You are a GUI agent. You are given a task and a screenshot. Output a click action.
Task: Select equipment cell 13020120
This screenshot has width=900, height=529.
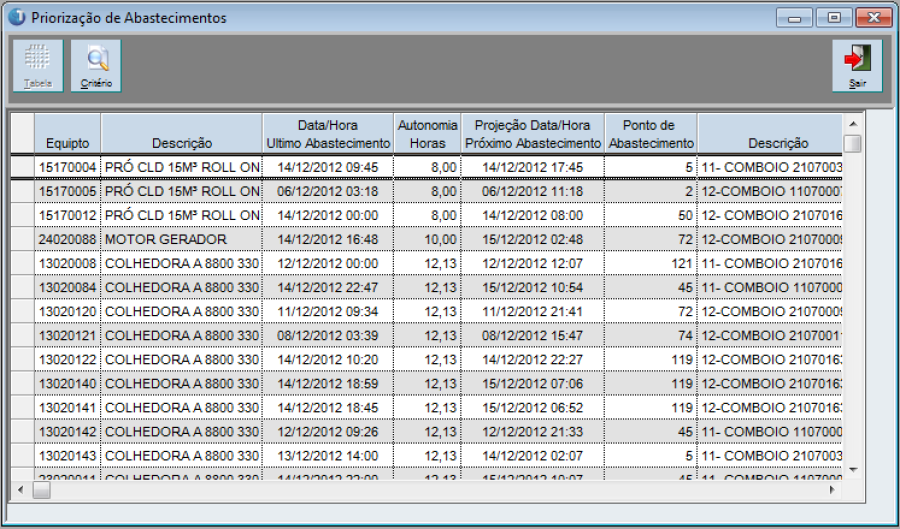[68, 312]
